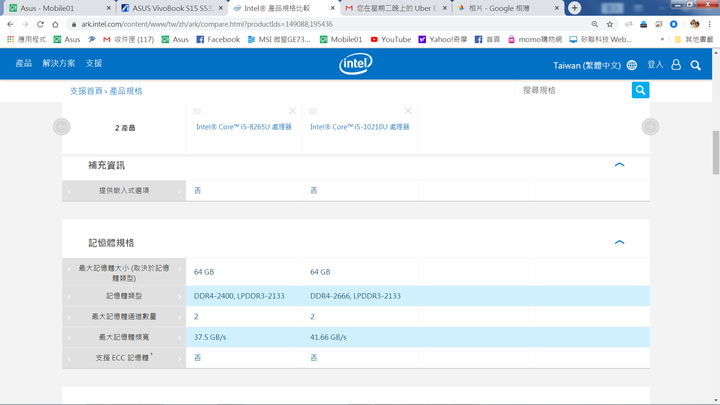Open the YouTube bookmark
This screenshot has width=720, height=405.
pos(391,39)
